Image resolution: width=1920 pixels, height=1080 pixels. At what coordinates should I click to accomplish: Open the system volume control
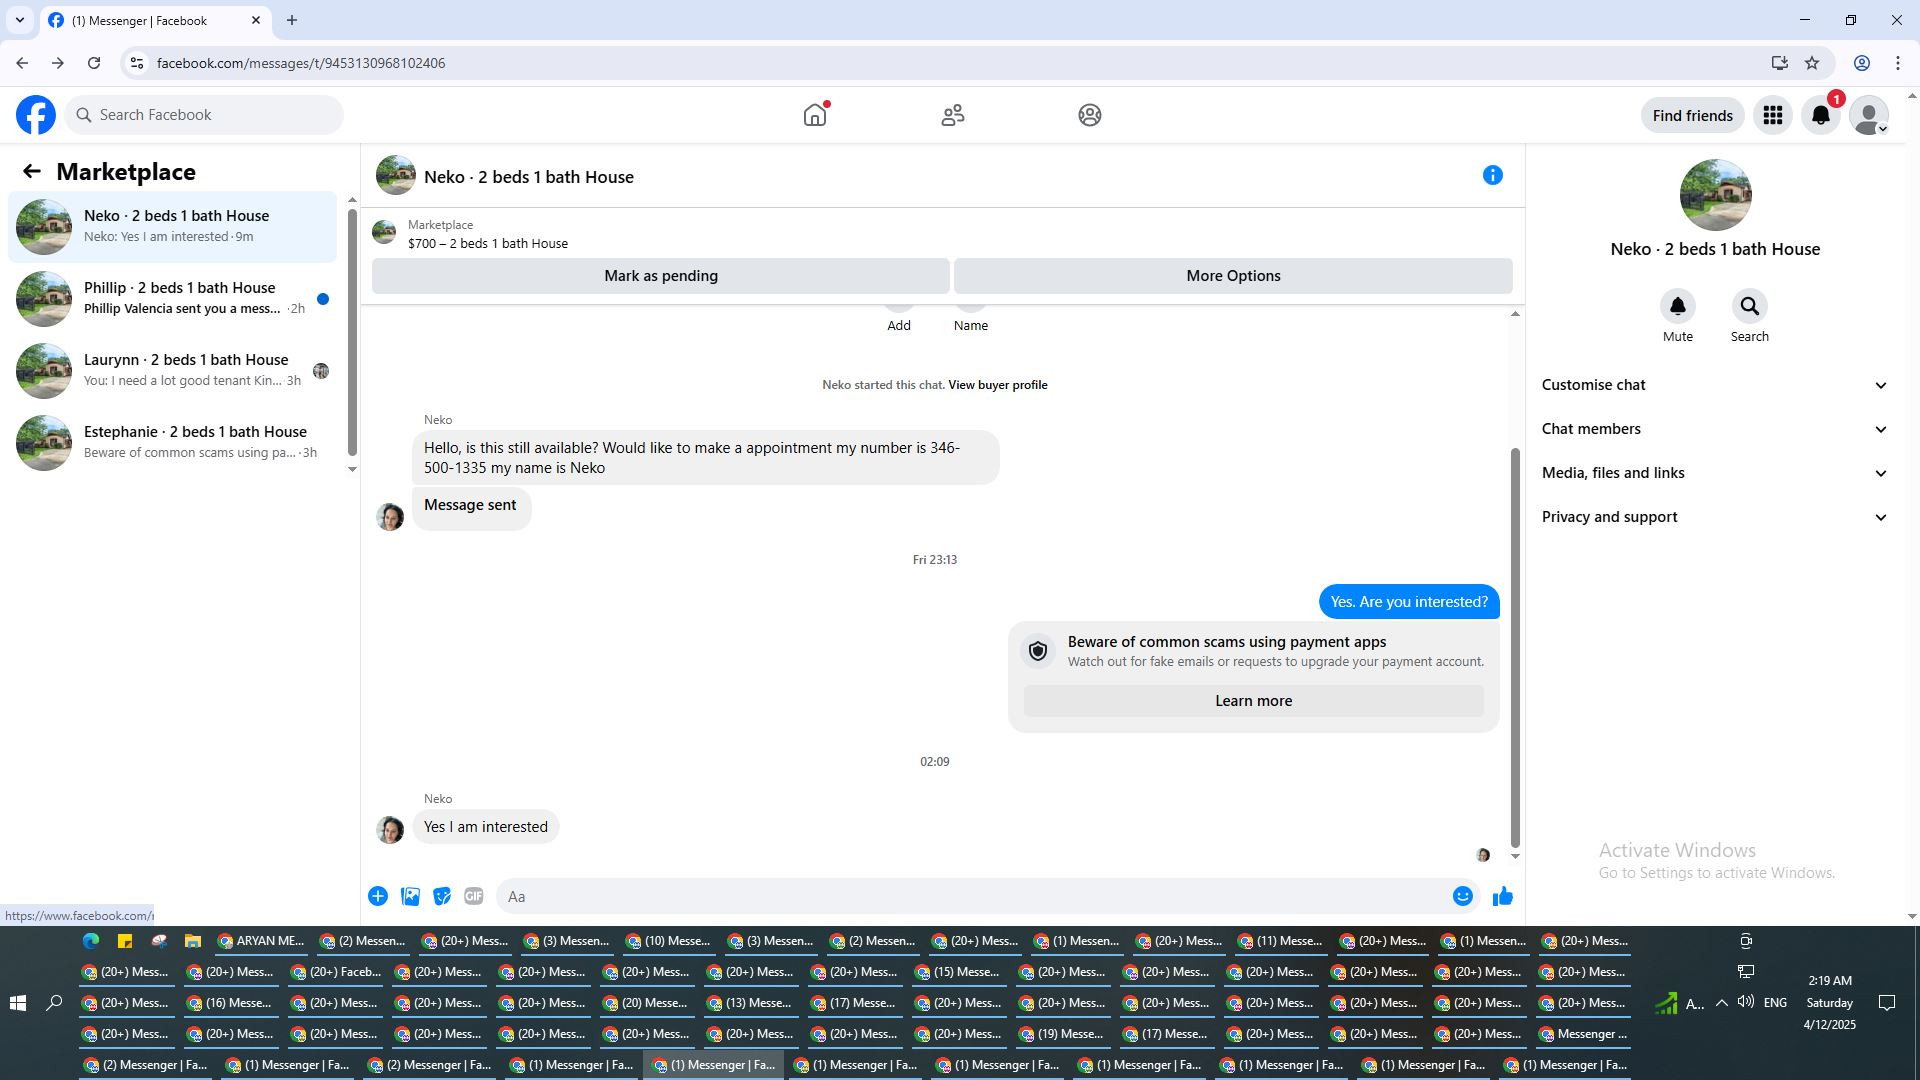click(1746, 1002)
